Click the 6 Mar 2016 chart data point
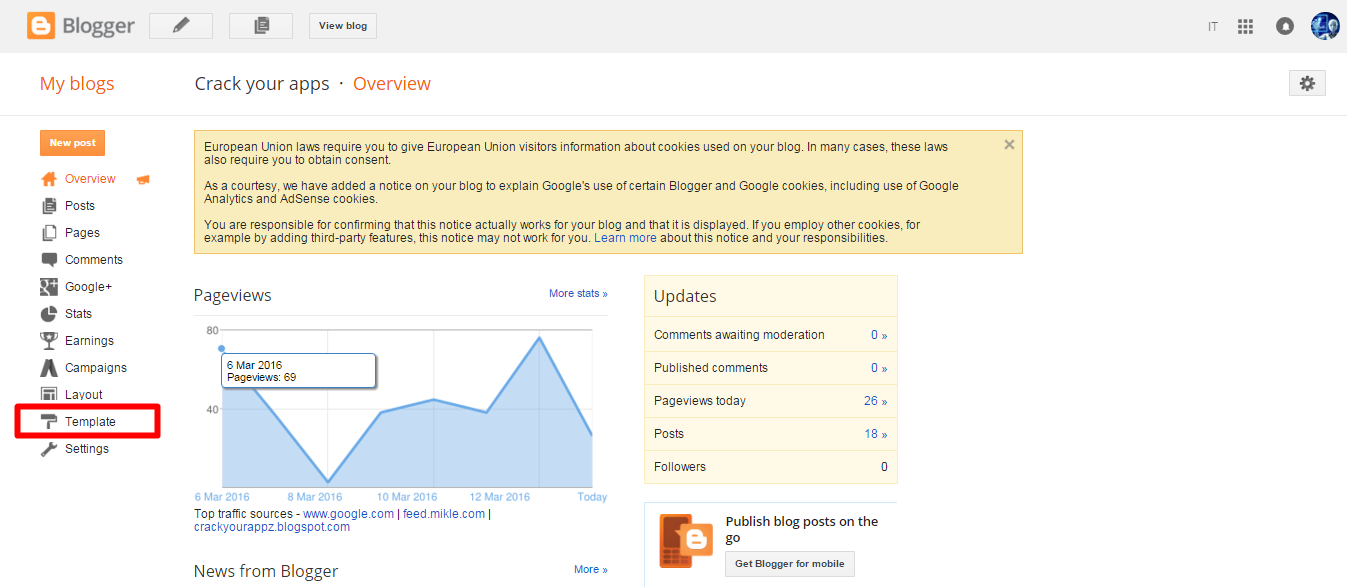The image size is (1347, 587). [222, 349]
